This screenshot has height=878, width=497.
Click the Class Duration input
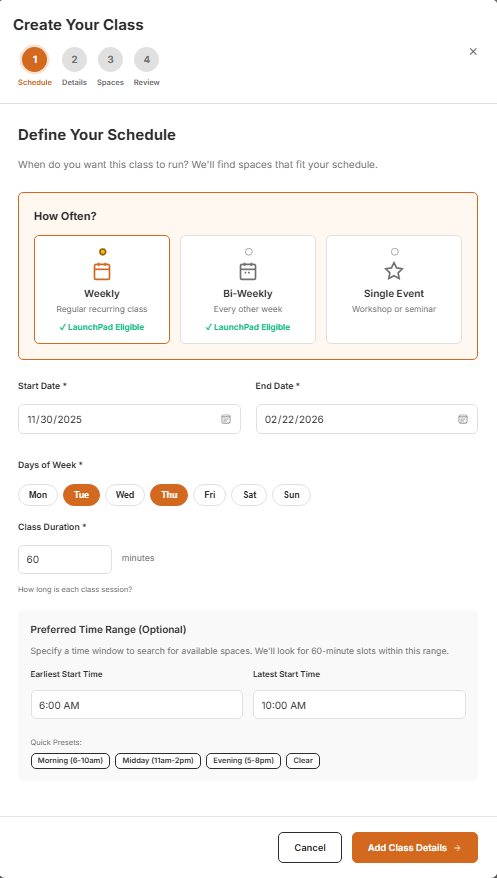pos(65,559)
